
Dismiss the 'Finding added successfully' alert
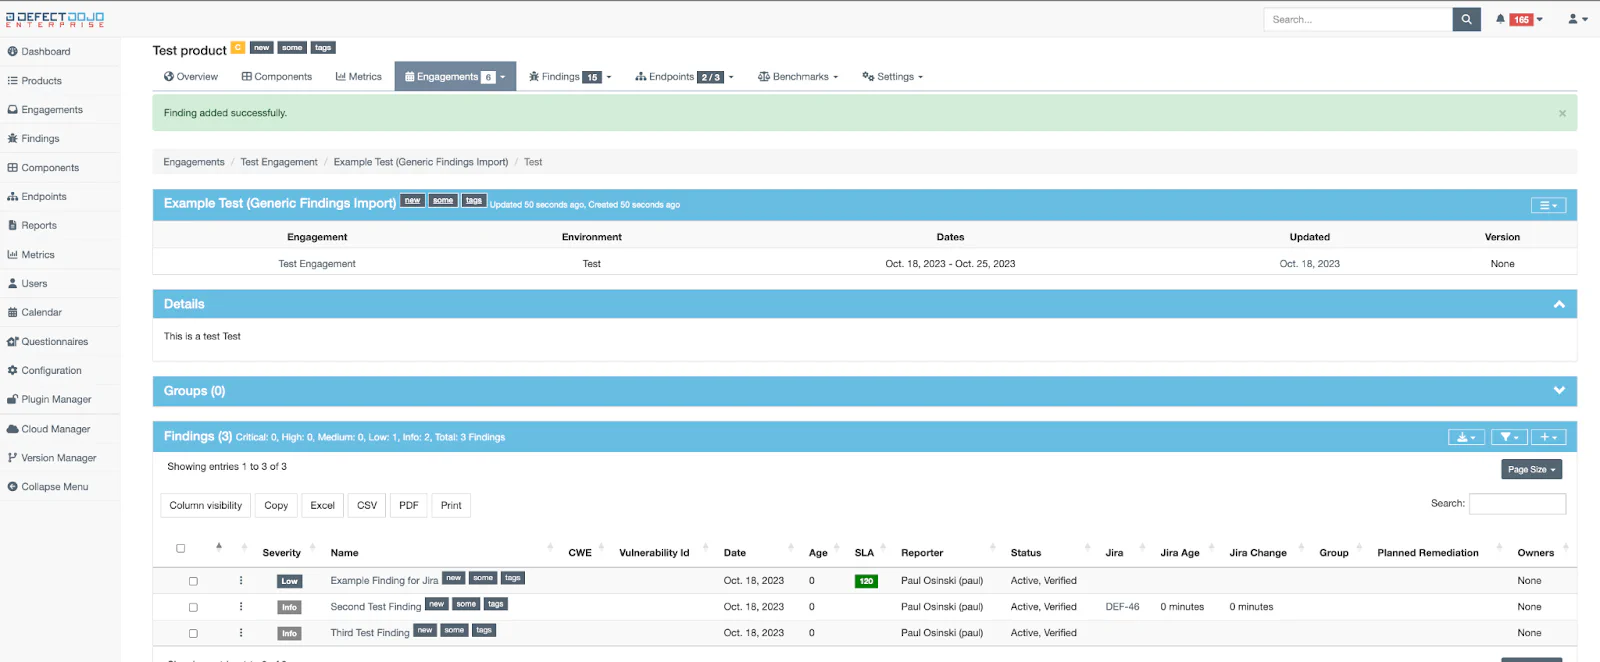[x=1562, y=113]
